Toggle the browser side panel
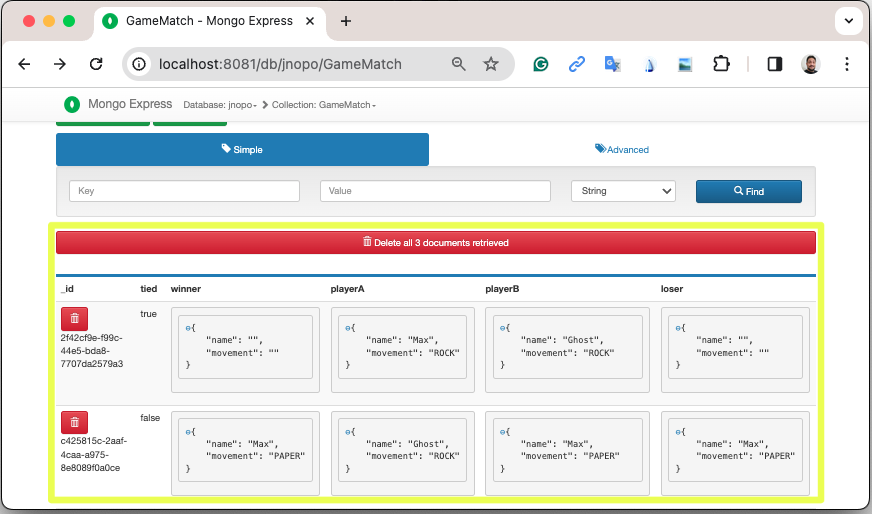 (775, 65)
